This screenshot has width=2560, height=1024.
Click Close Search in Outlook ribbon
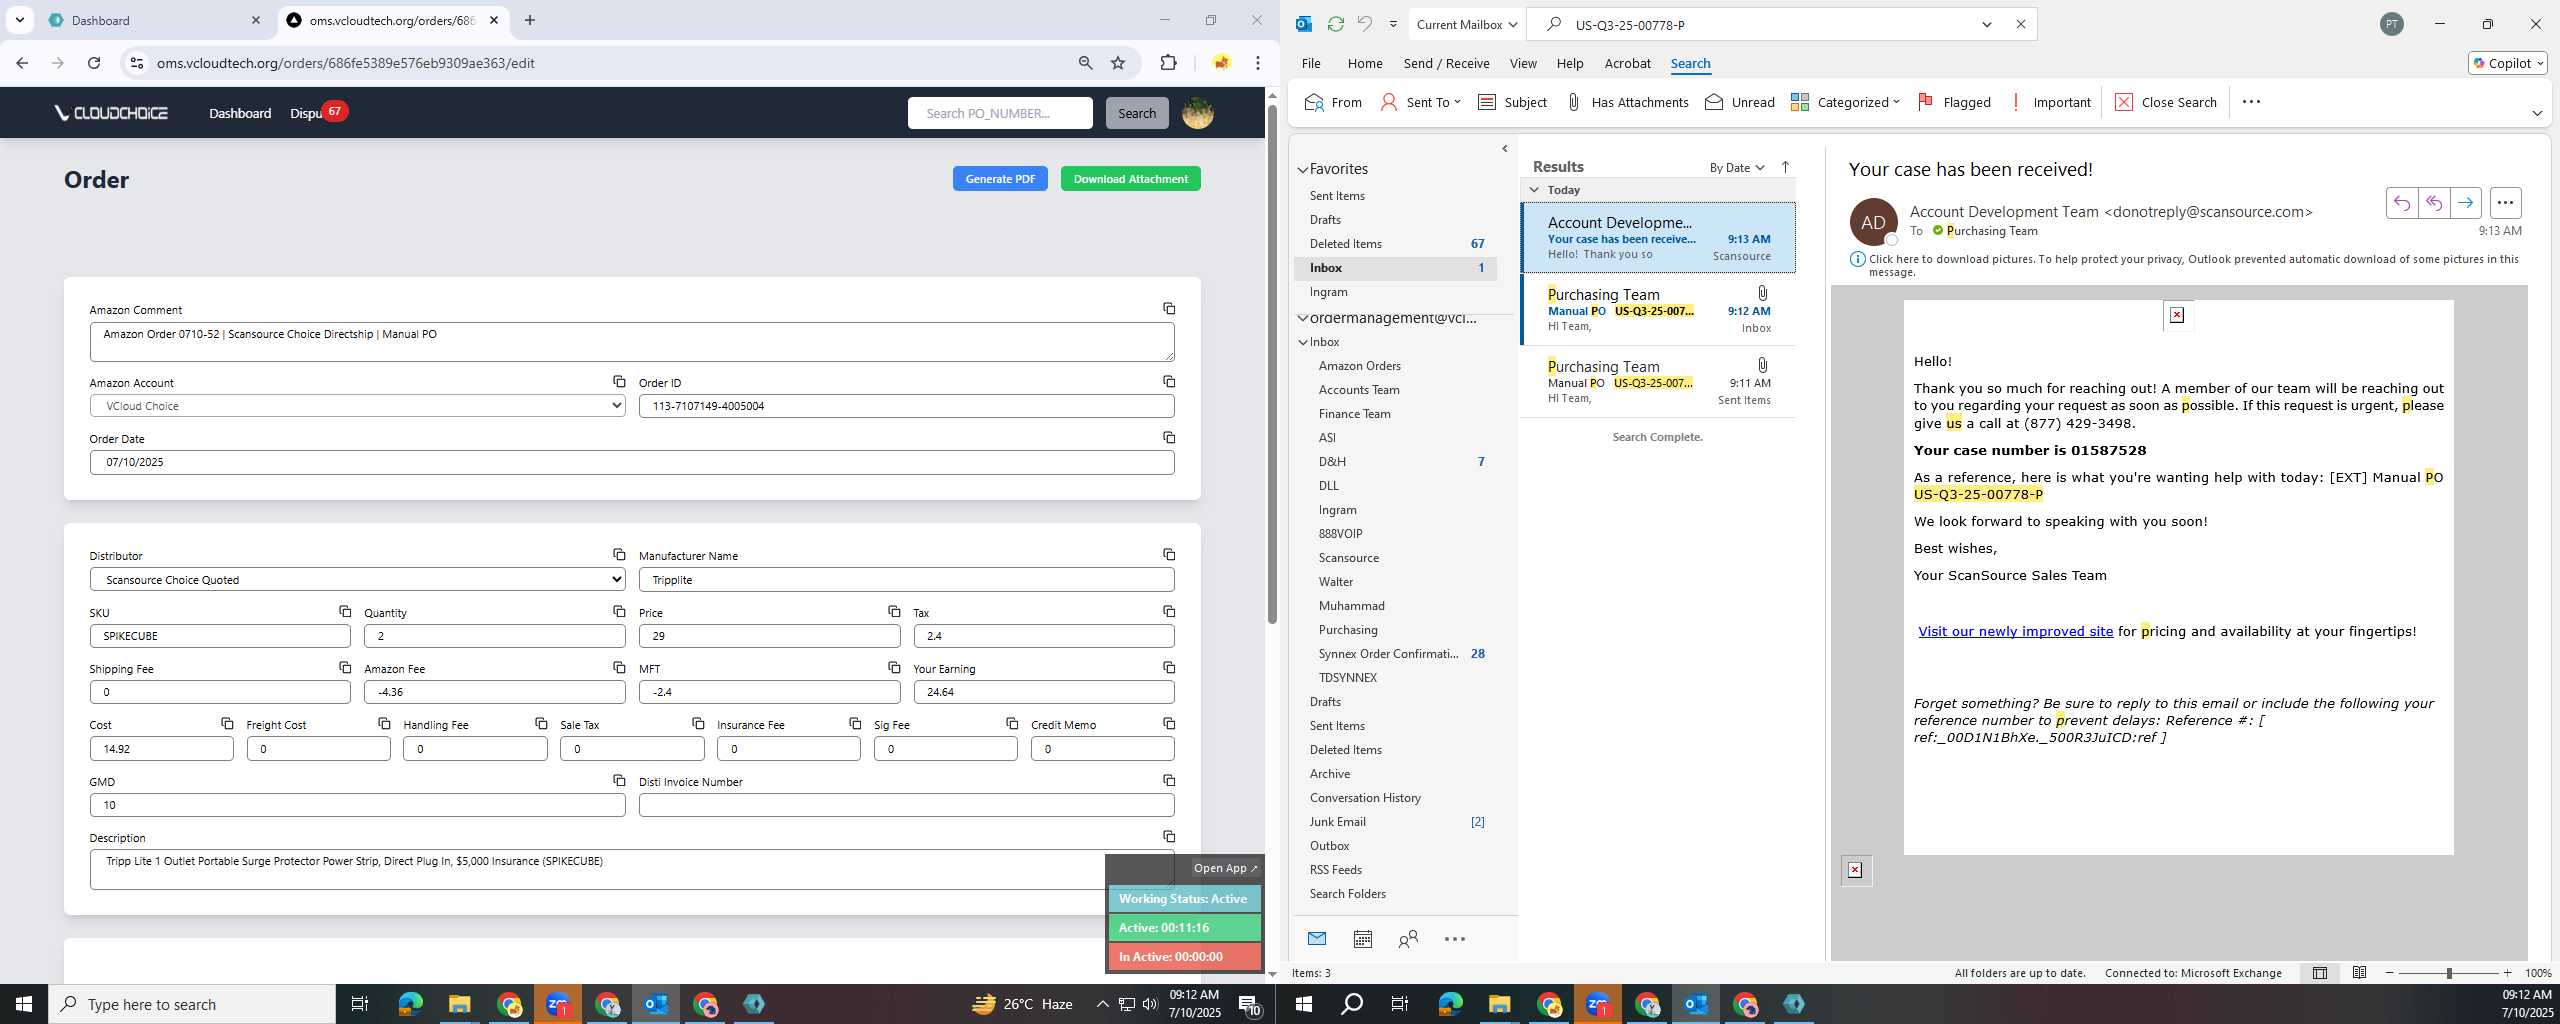2166,102
